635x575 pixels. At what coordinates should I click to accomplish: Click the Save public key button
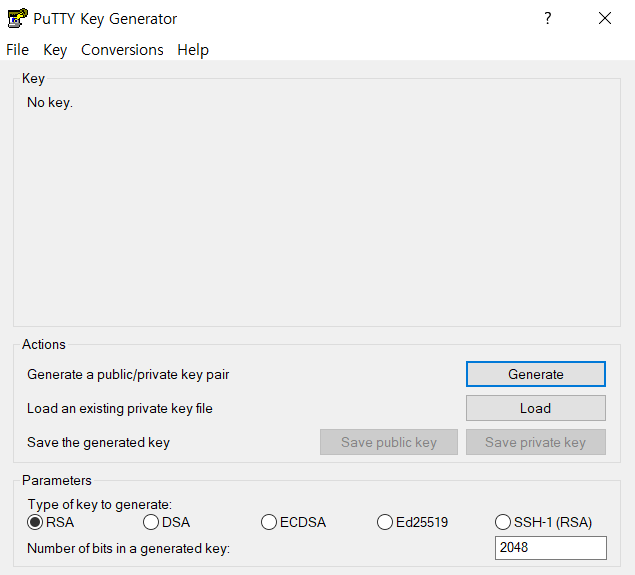click(x=389, y=442)
